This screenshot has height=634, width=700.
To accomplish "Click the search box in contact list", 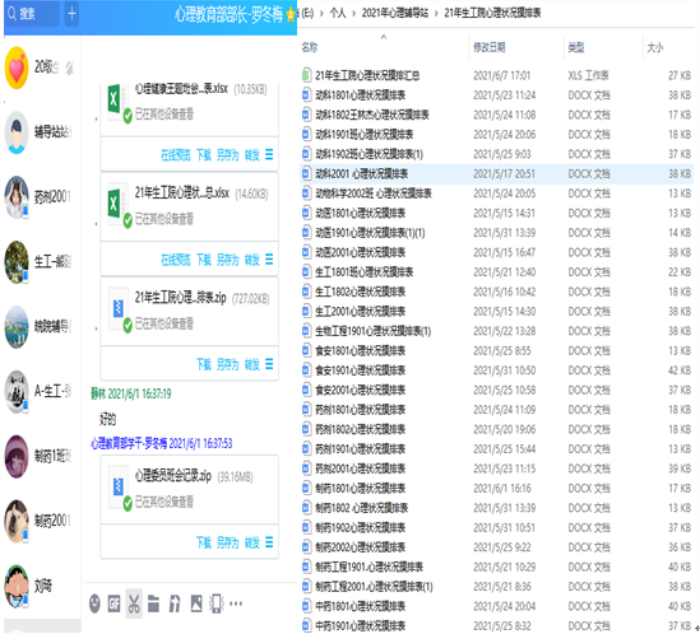I will click(x=30, y=14).
